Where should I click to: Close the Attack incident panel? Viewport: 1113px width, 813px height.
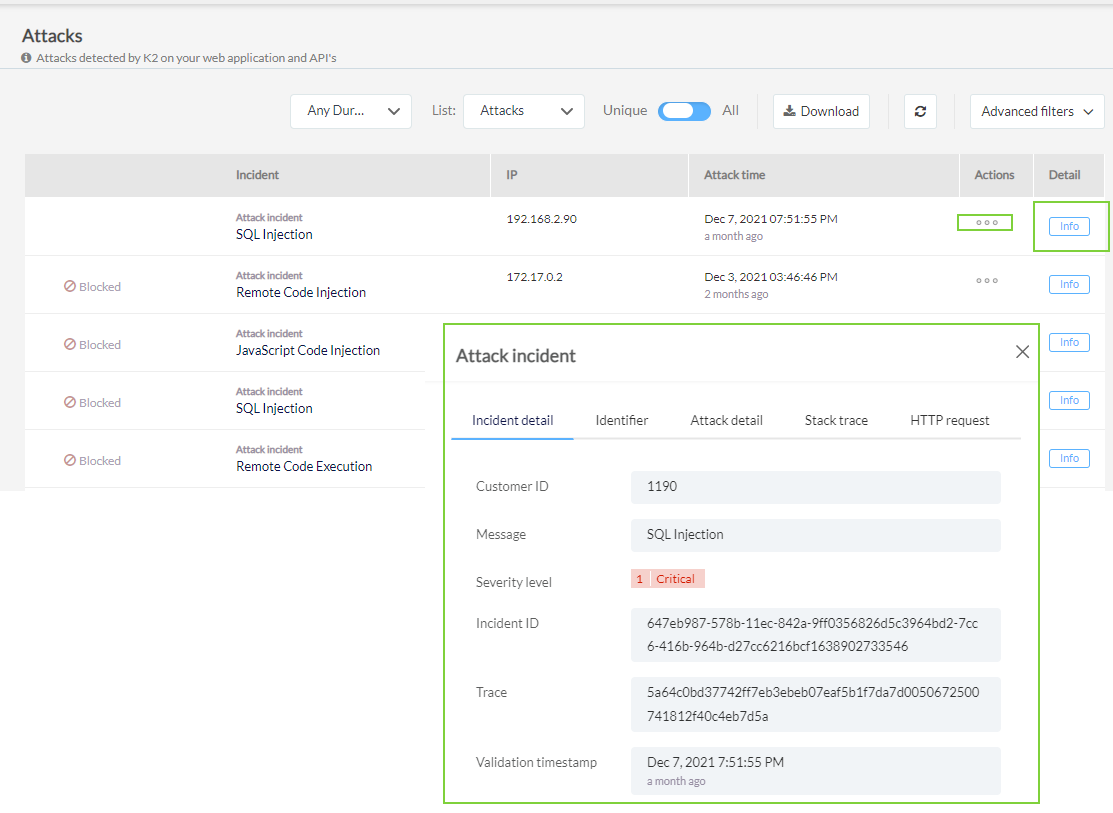(1022, 352)
